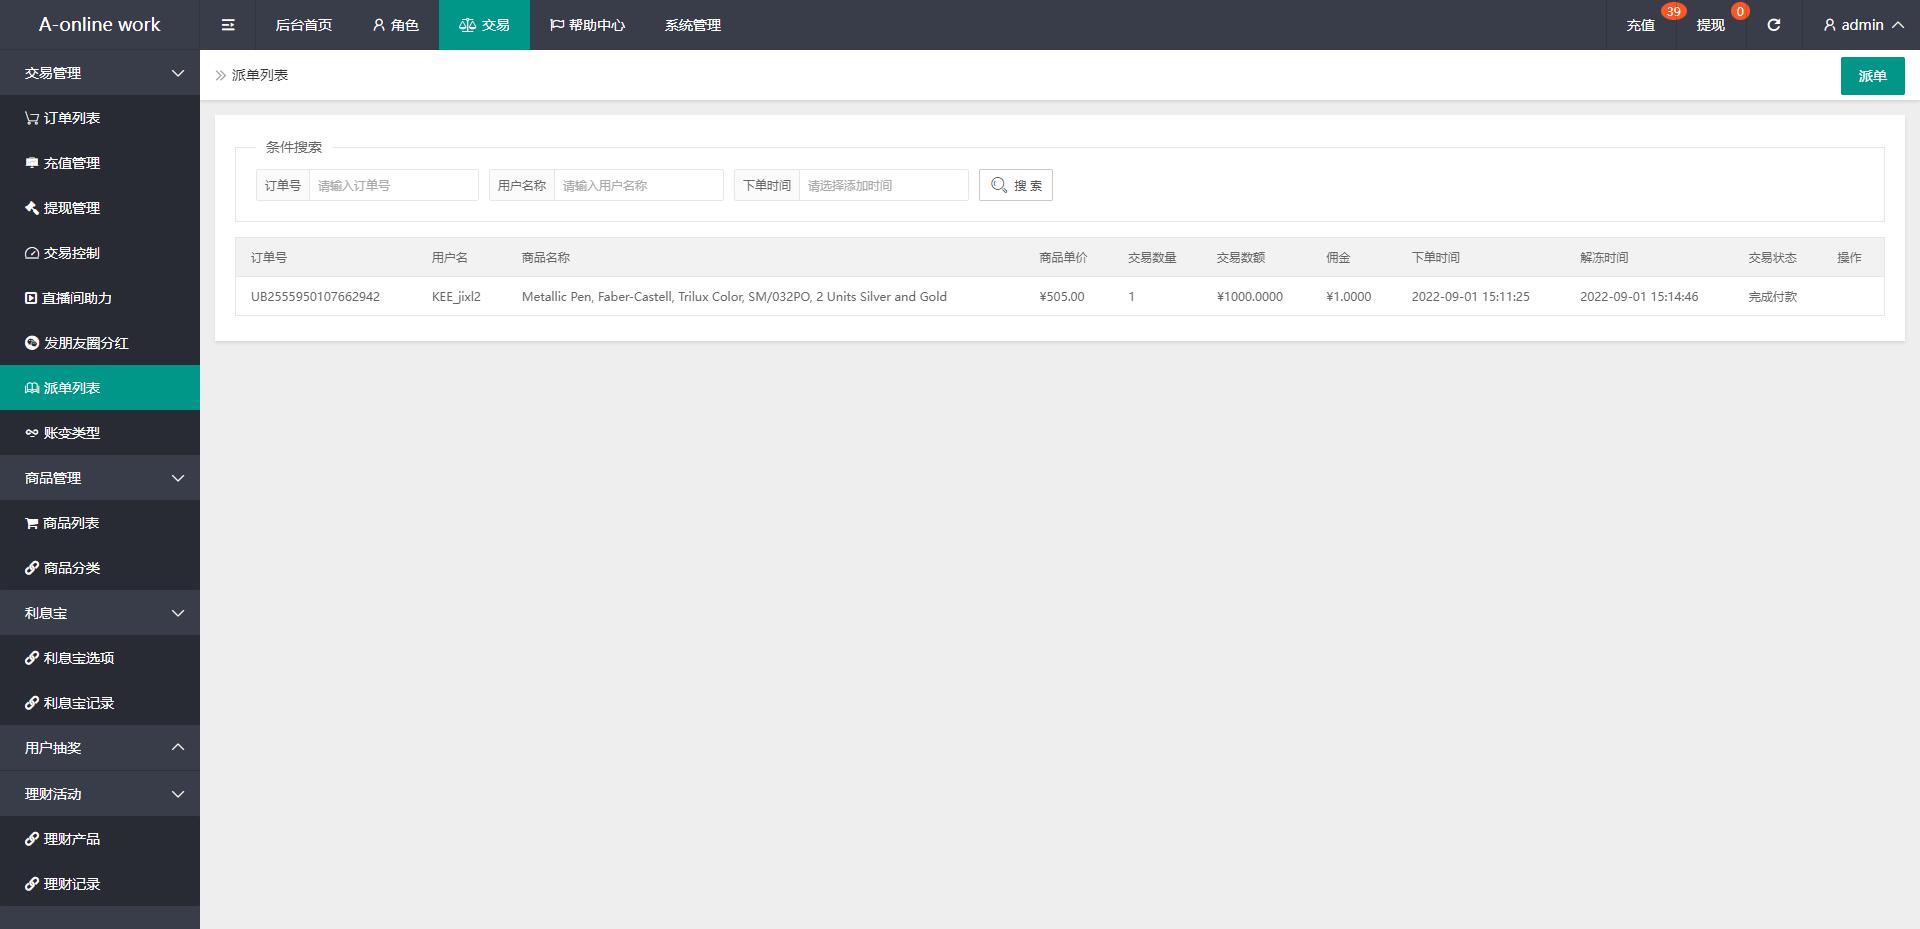
Task: Open 交易控制 dashboard item
Action: point(71,253)
